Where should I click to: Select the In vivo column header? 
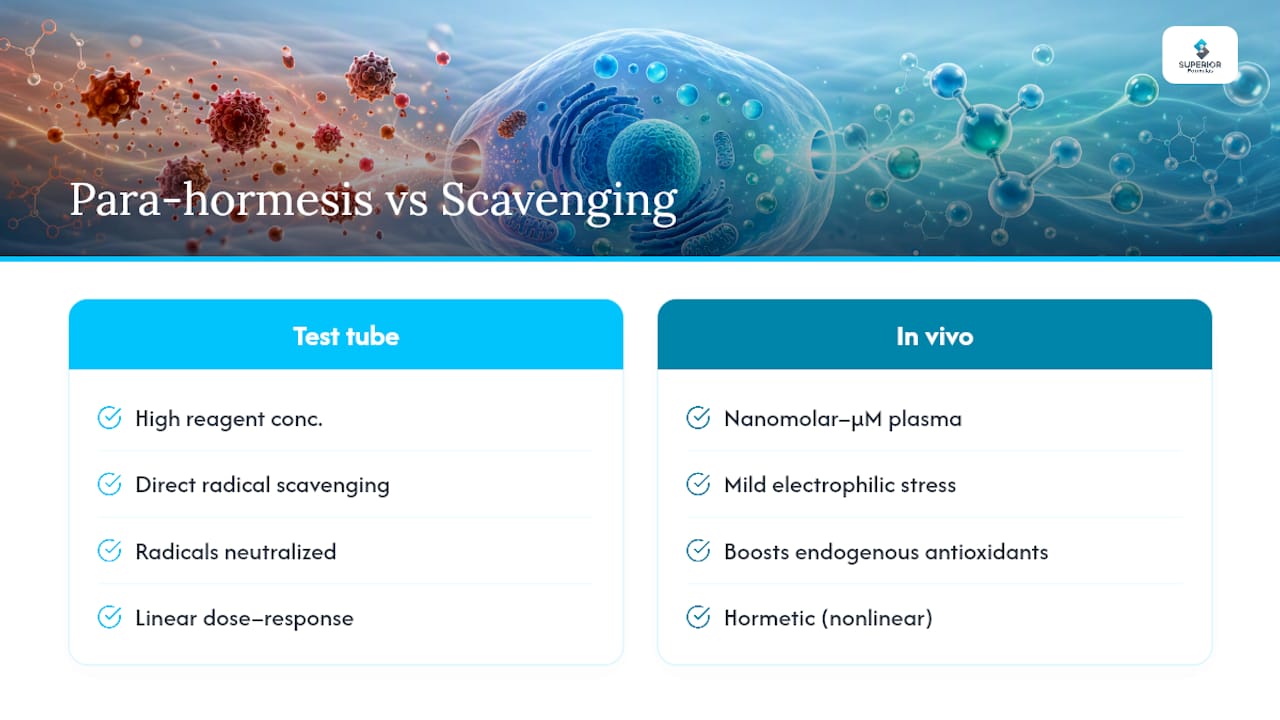(x=934, y=335)
